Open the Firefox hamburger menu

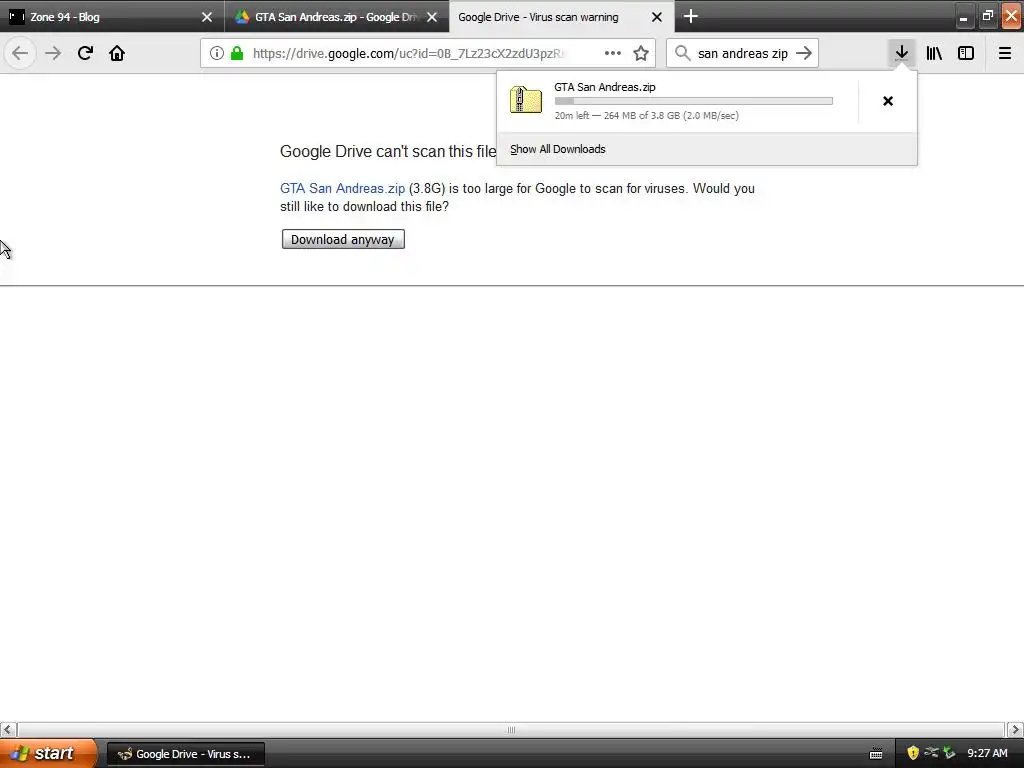(1005, 53)
